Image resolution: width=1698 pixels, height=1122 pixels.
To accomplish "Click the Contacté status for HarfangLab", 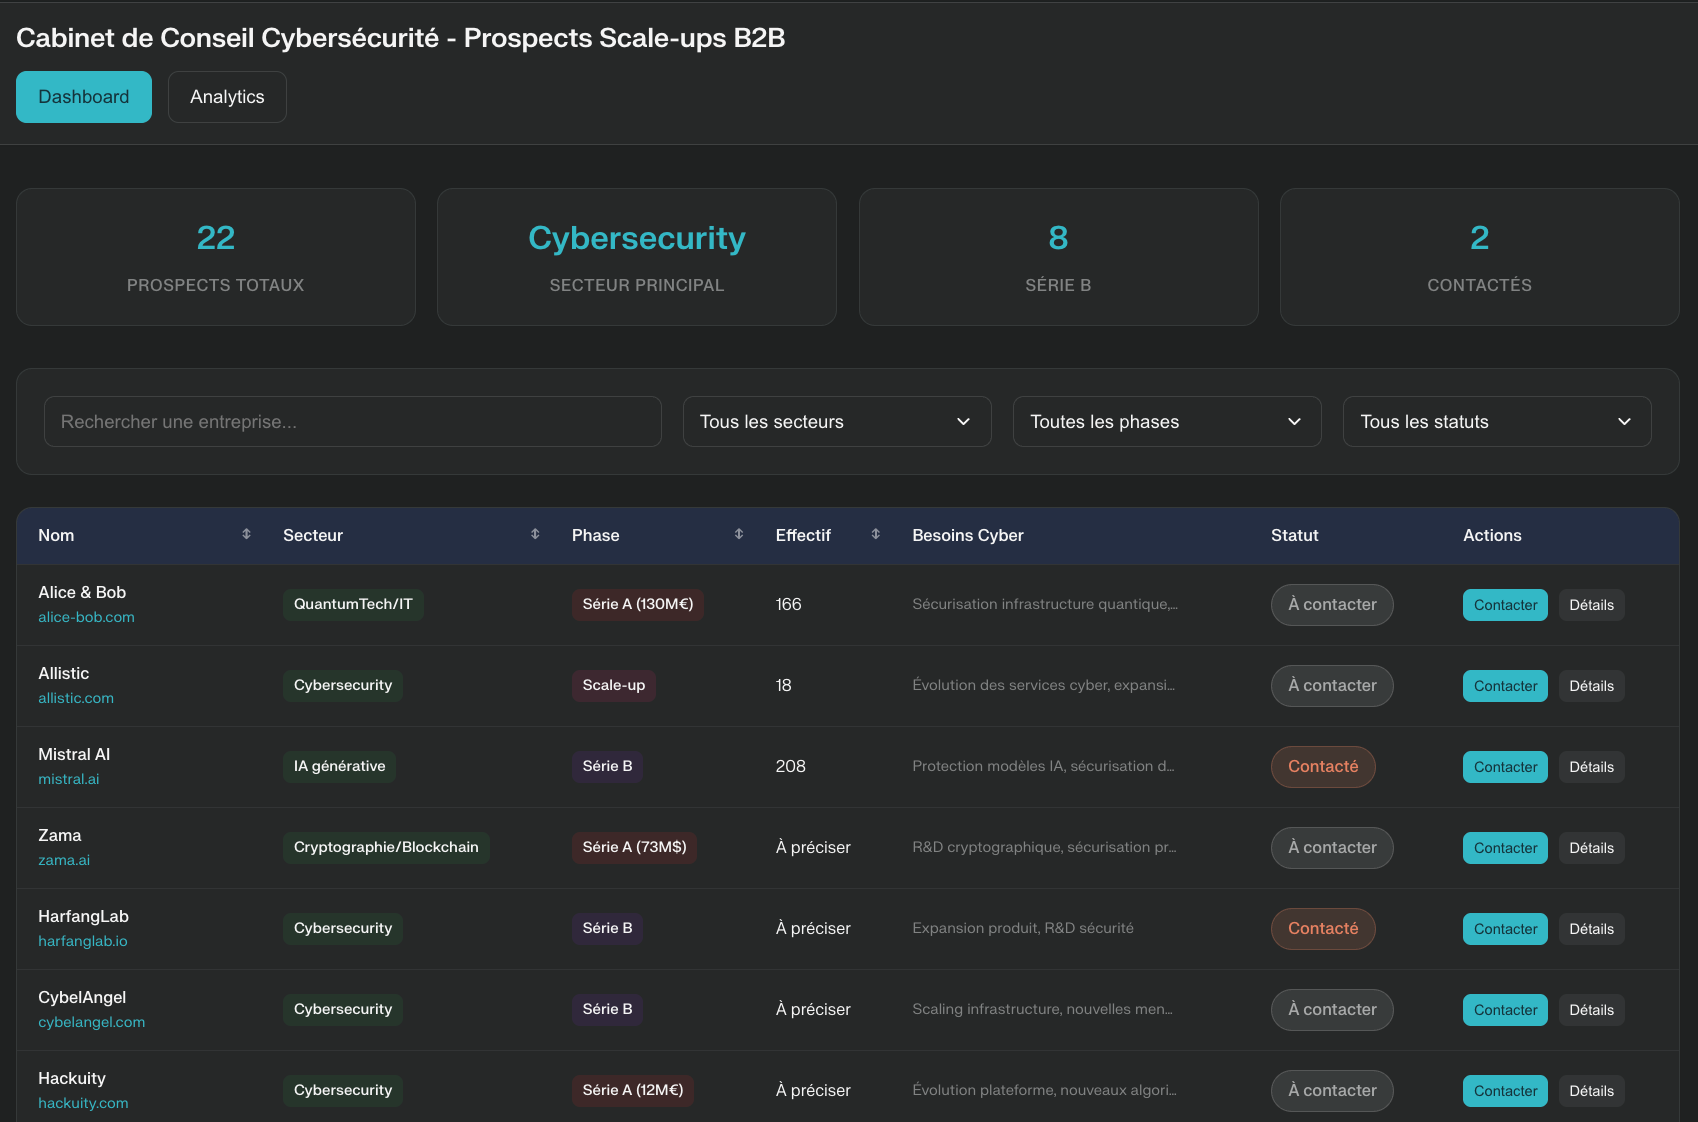I will pos(1323,929).
